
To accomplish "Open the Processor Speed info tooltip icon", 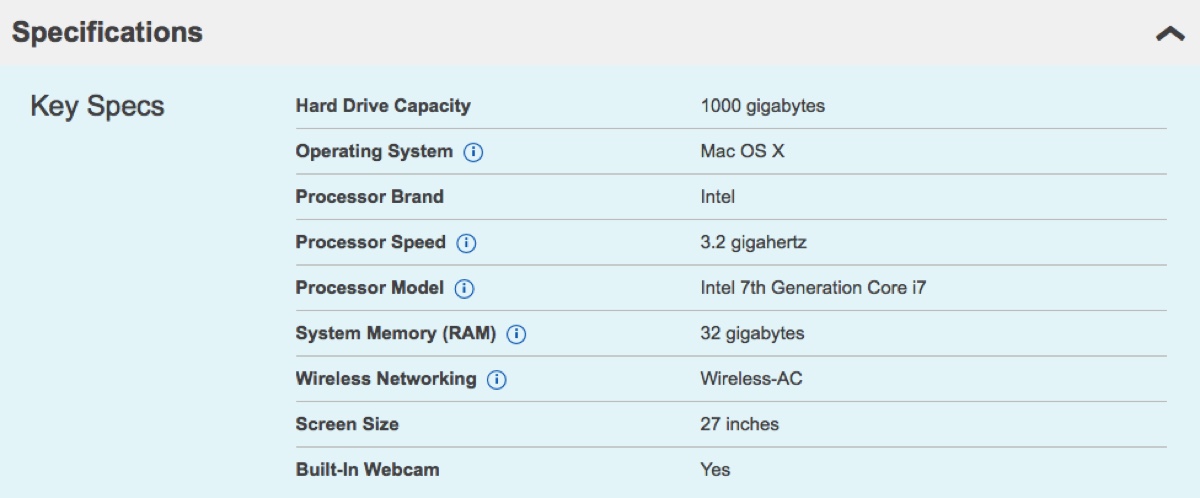I will [x=467, y=244].
